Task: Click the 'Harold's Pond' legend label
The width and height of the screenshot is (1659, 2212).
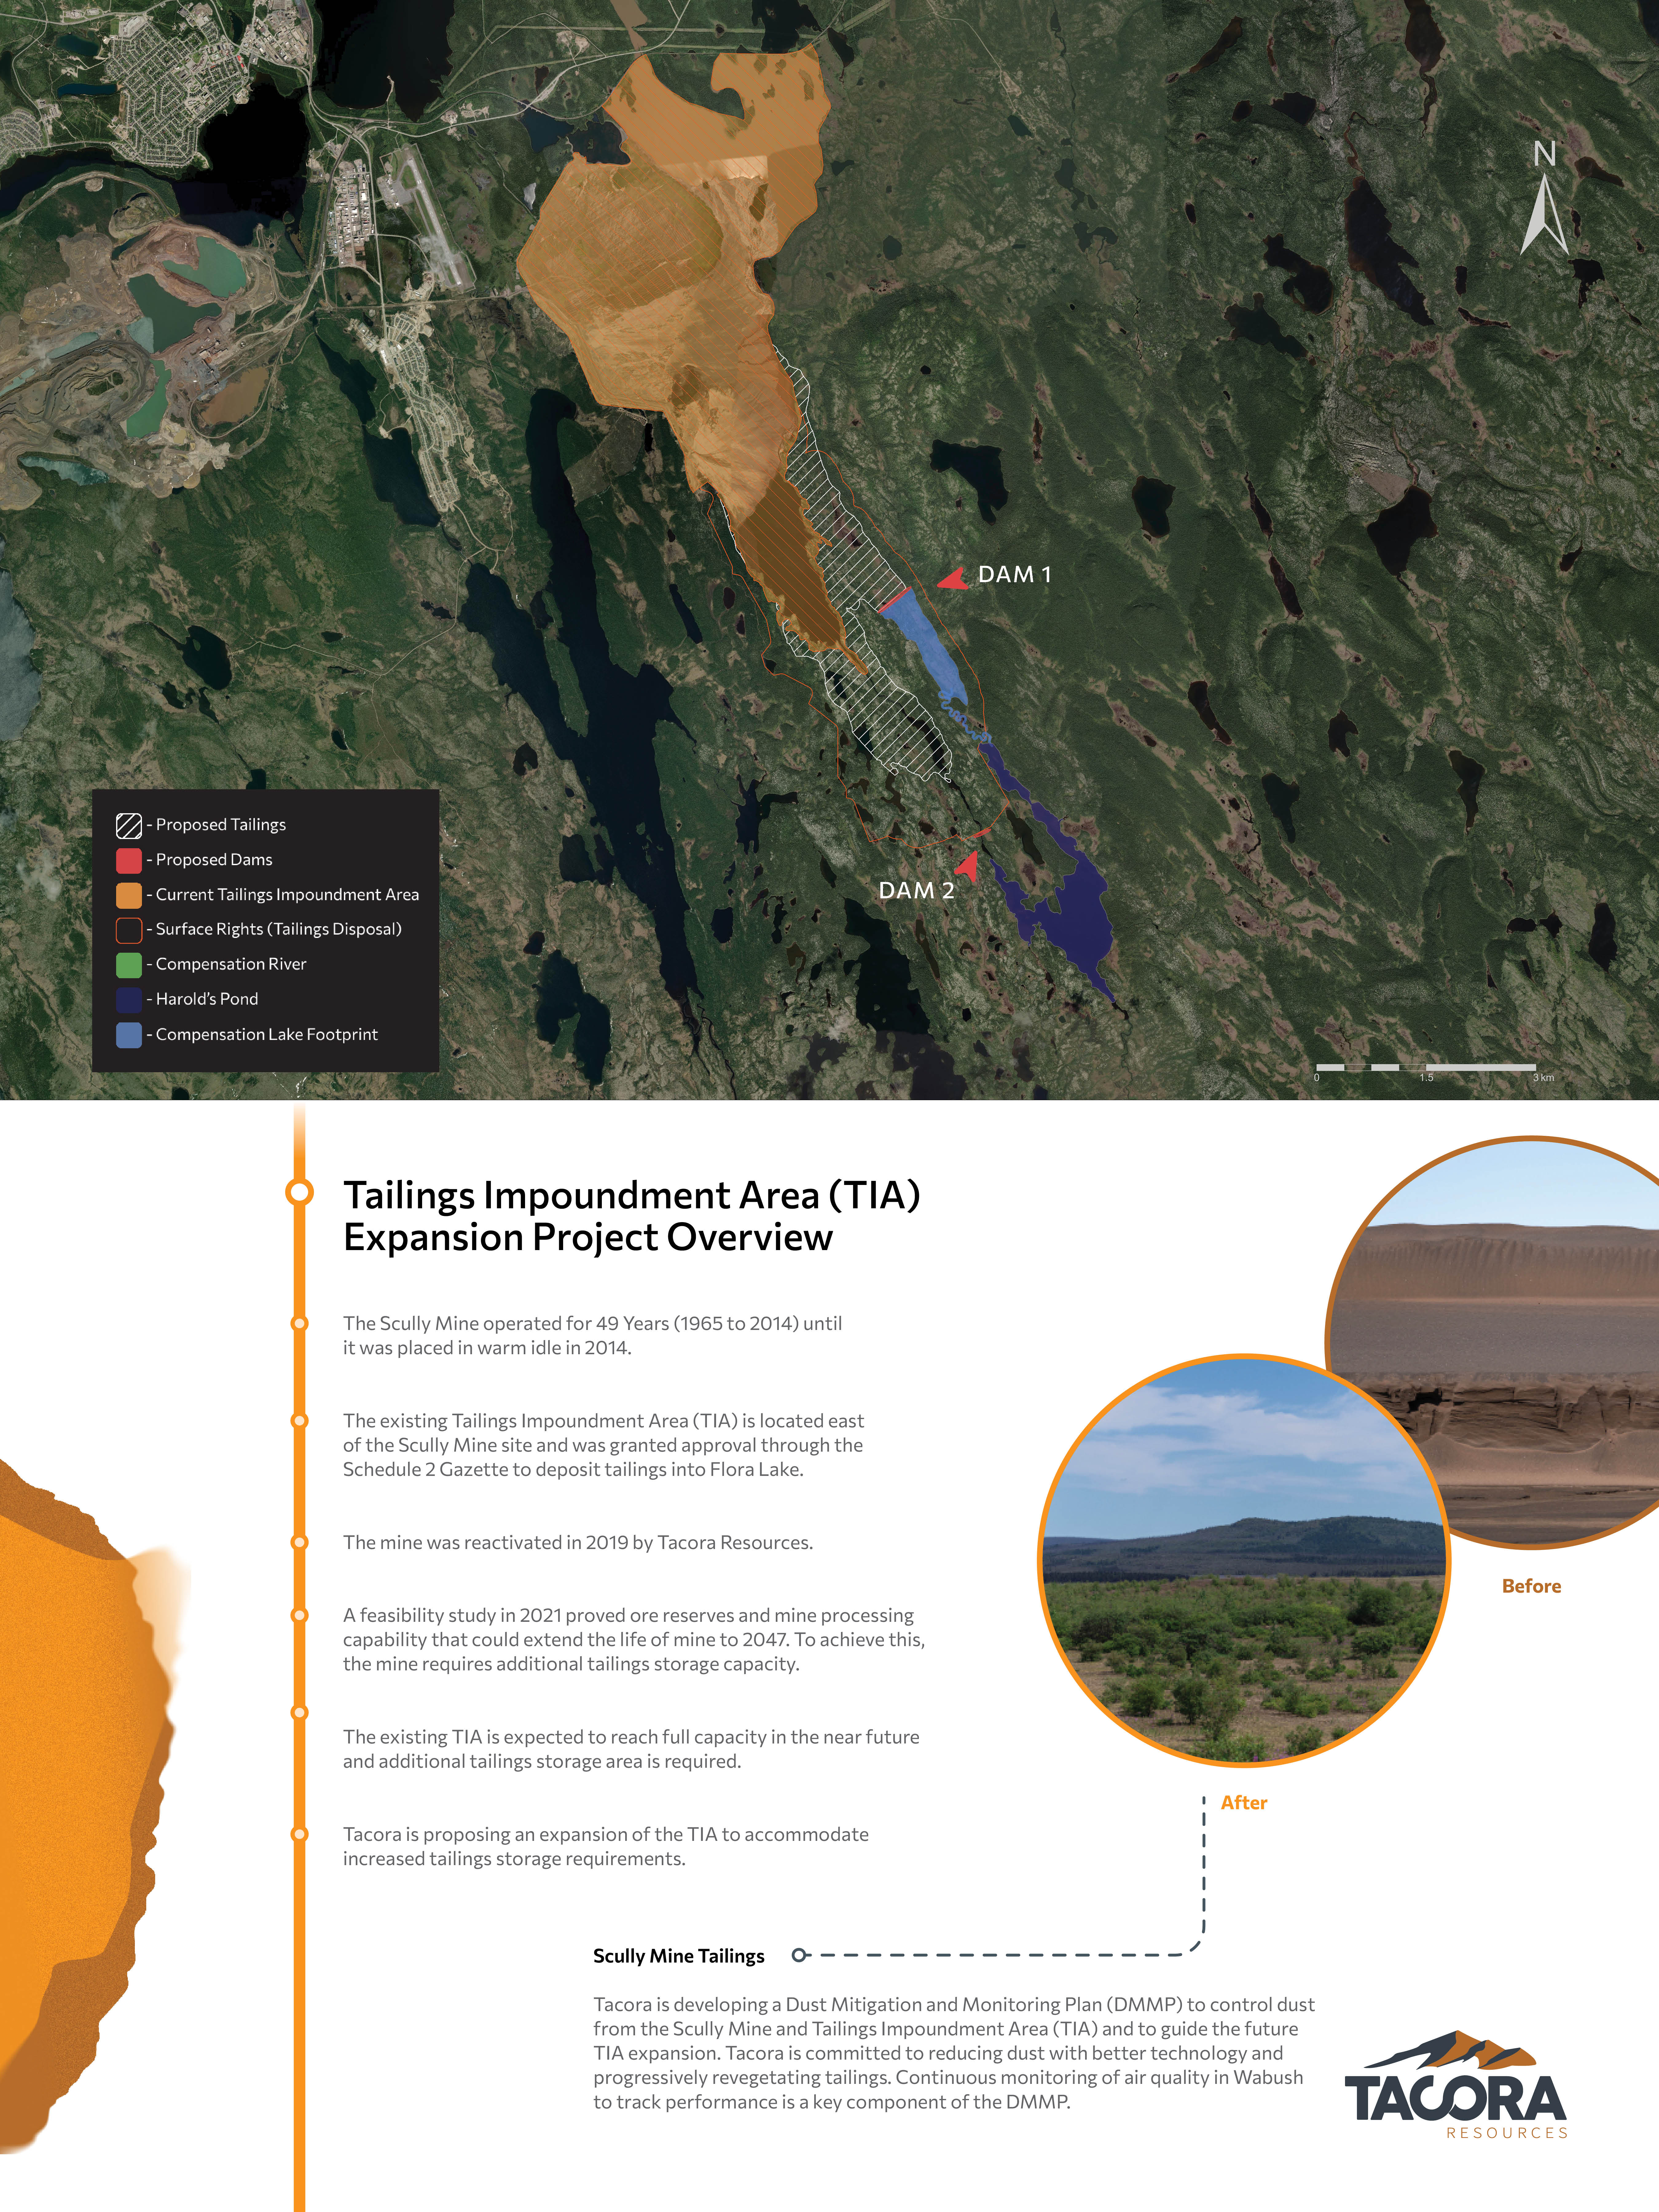Action: 207,999
